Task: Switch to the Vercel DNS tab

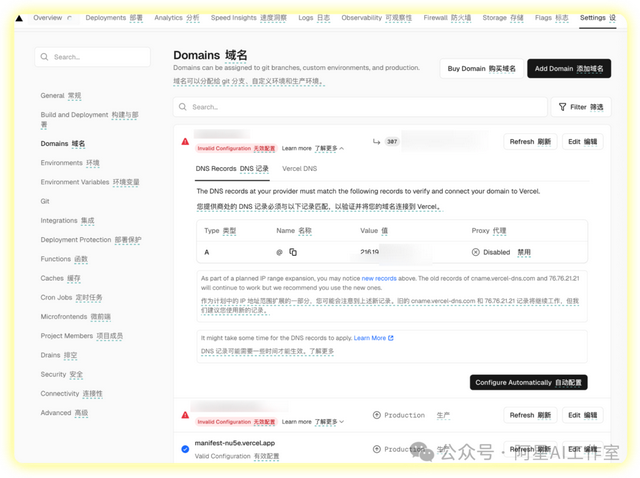Action: [299, 169]
